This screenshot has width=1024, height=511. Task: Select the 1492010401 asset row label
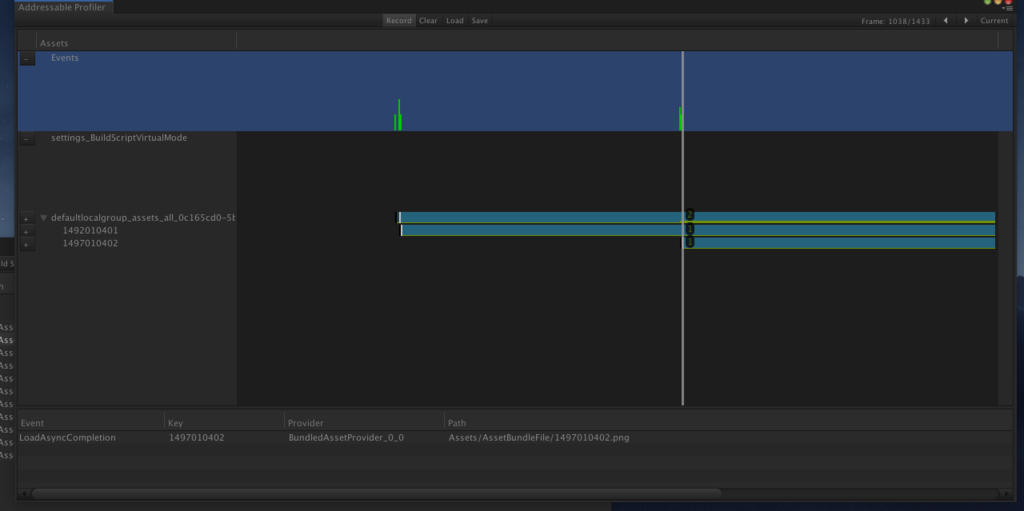point(90,231)
